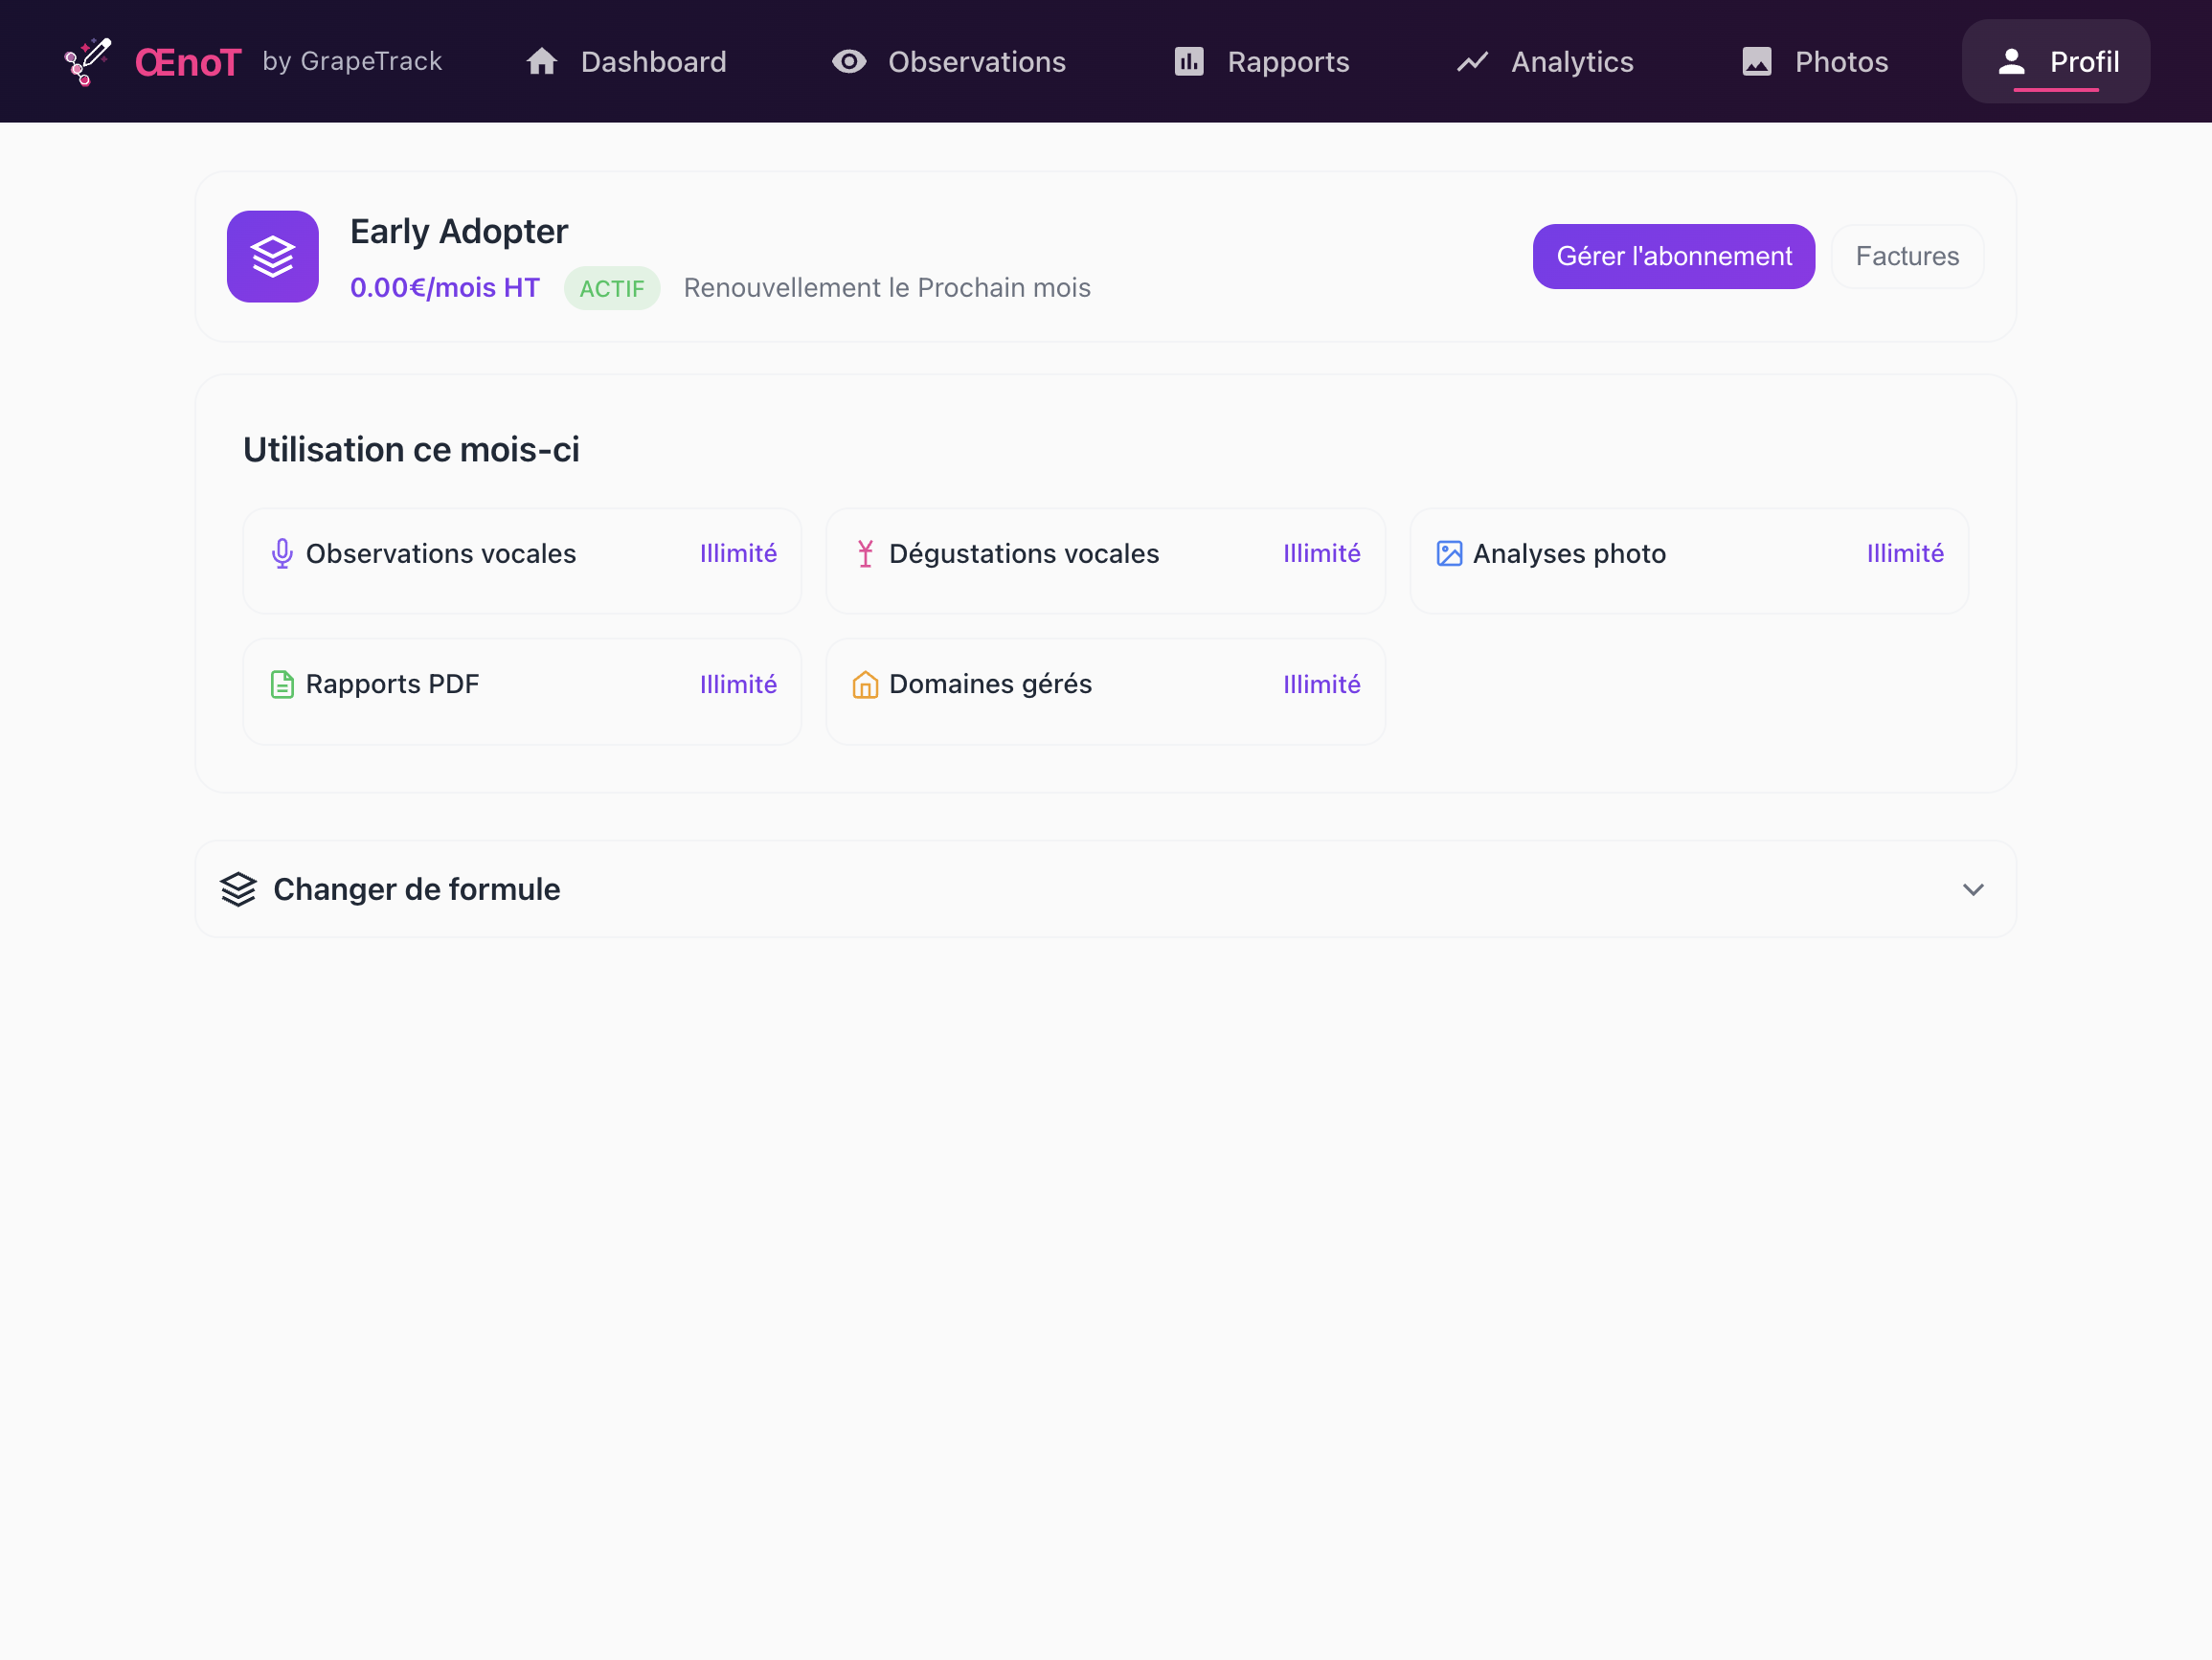The height and width of the screenshot is (1660, 2212).
Task: Click the Domaines gérés label
Action: [990, 684]
